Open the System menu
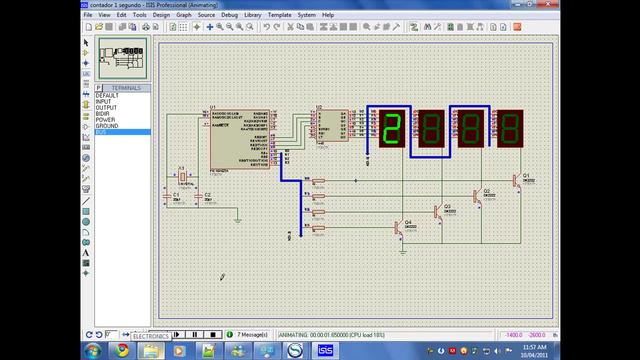This screenshot has height=360, width=640. (x=307, y=15)
